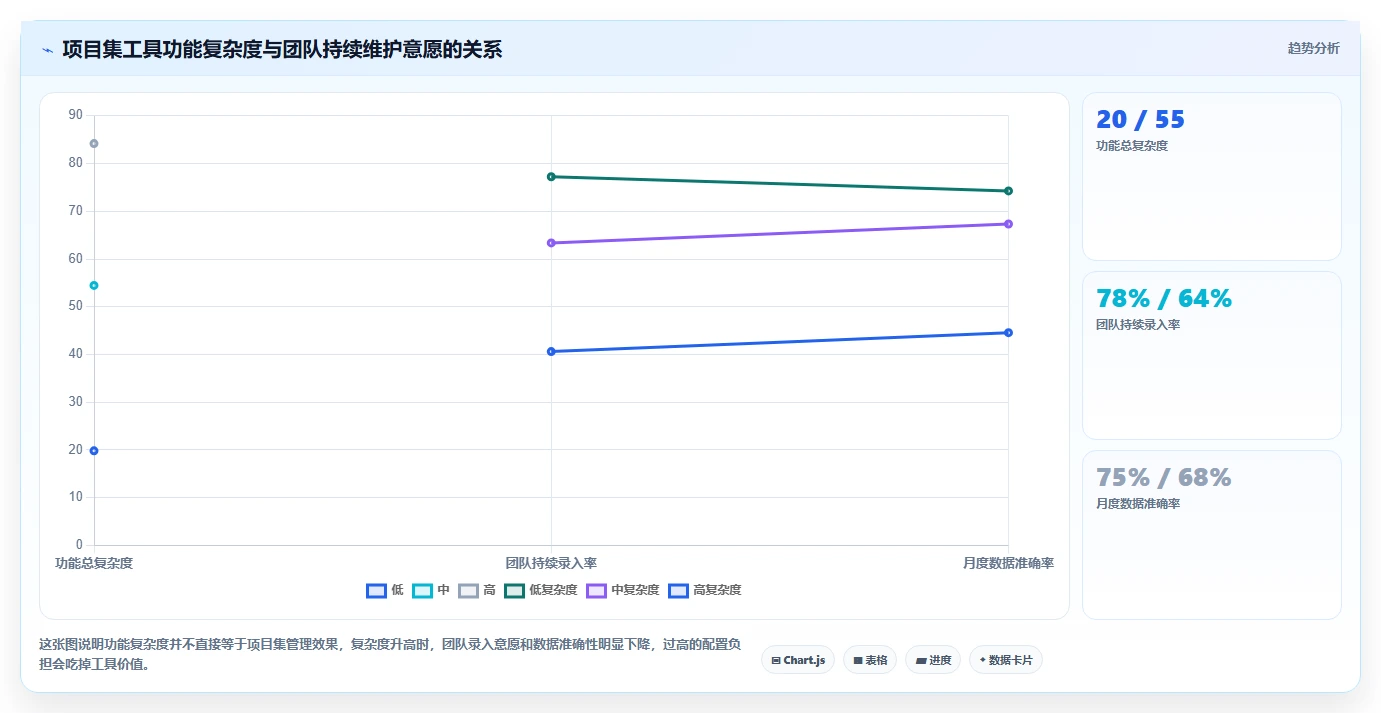1381x713 pixels.
Task: Click the lightning icon beside the chart title
Action: pos(47,50)
